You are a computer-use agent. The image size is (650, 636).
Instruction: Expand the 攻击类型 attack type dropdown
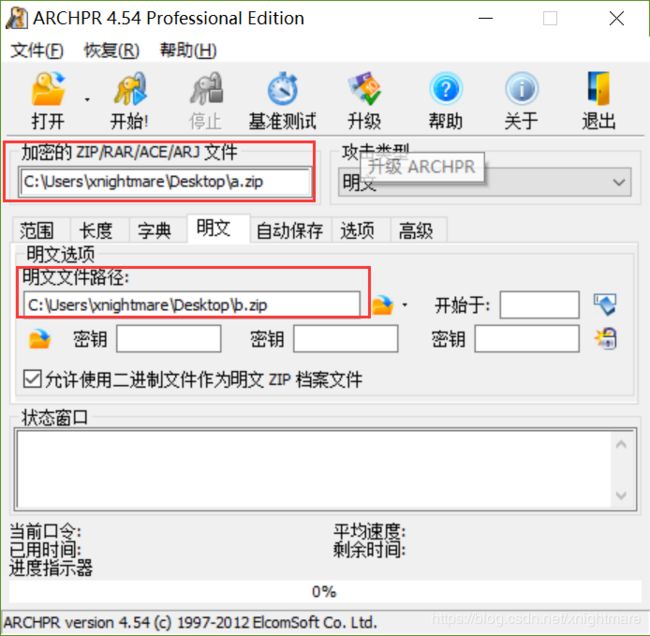pos(619,182)
